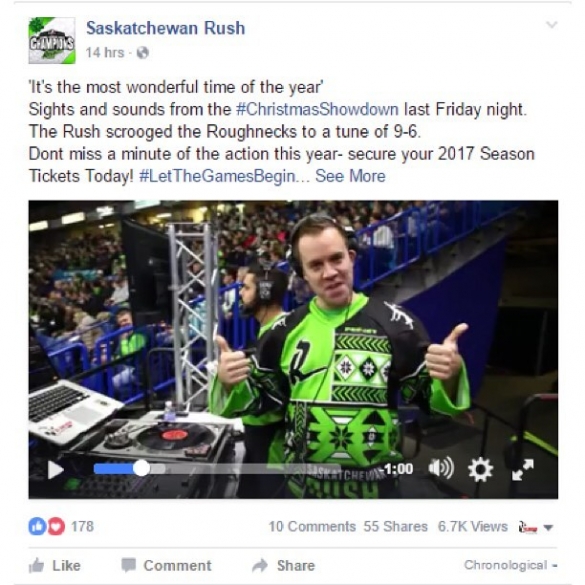Play the Christmas Showdown video
585x585 pixels.
(56, 470)
